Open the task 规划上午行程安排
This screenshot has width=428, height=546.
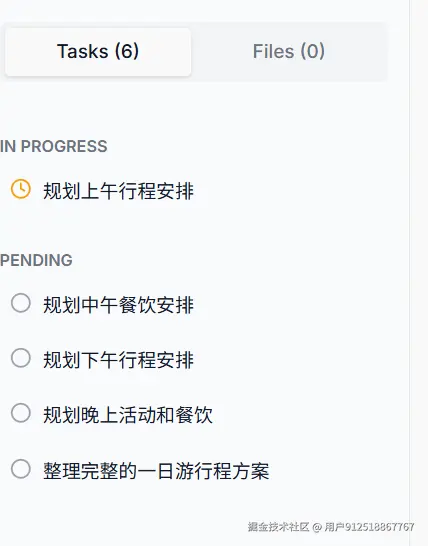point(118,191)
